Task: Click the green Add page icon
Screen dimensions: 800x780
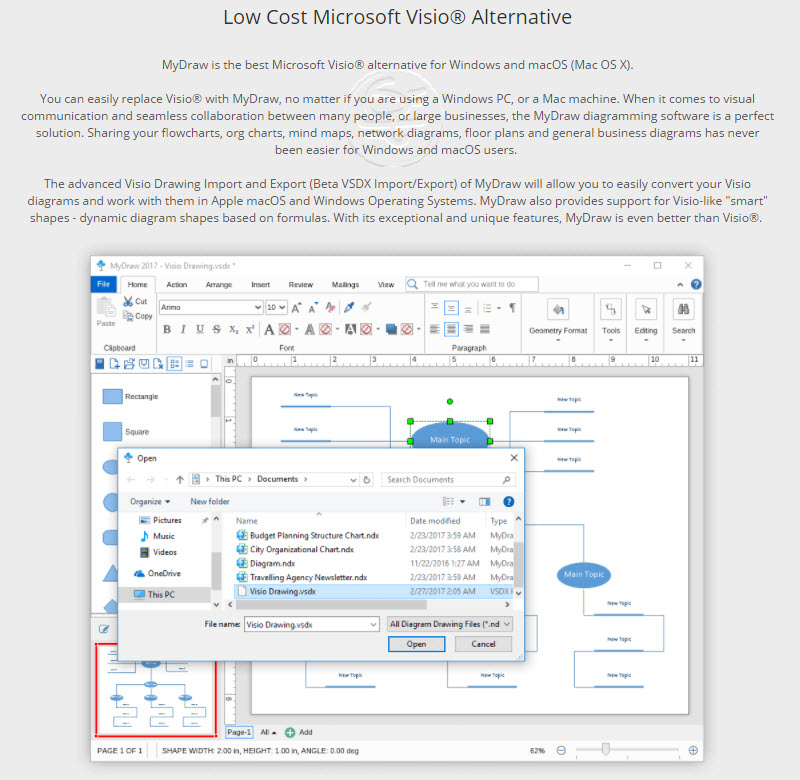Action: point(290,733)
